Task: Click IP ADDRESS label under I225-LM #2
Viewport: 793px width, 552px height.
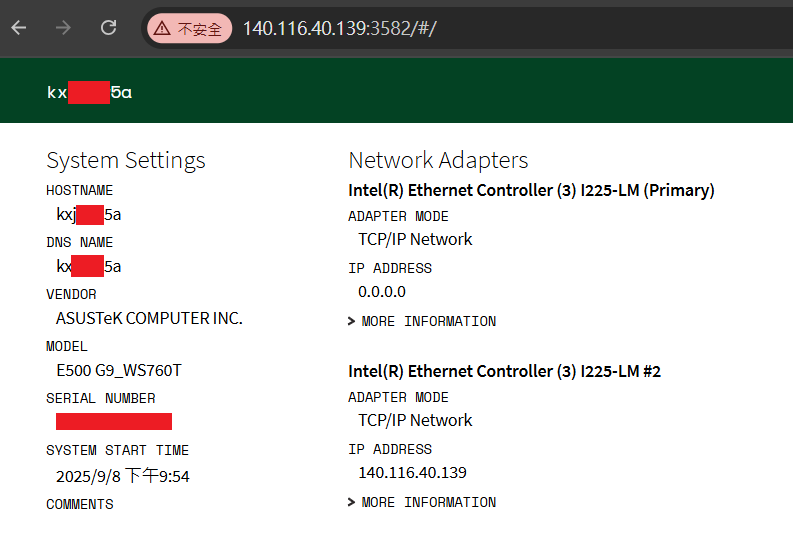Action: coord(390,450)
